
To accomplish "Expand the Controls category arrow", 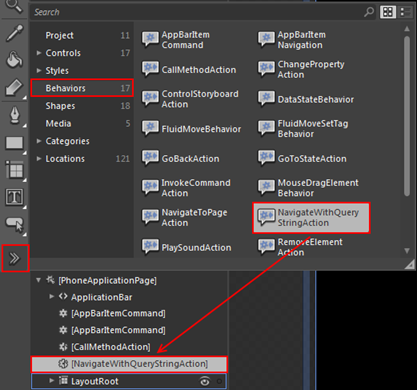I will pyautogui.click(x=39, y=53).
